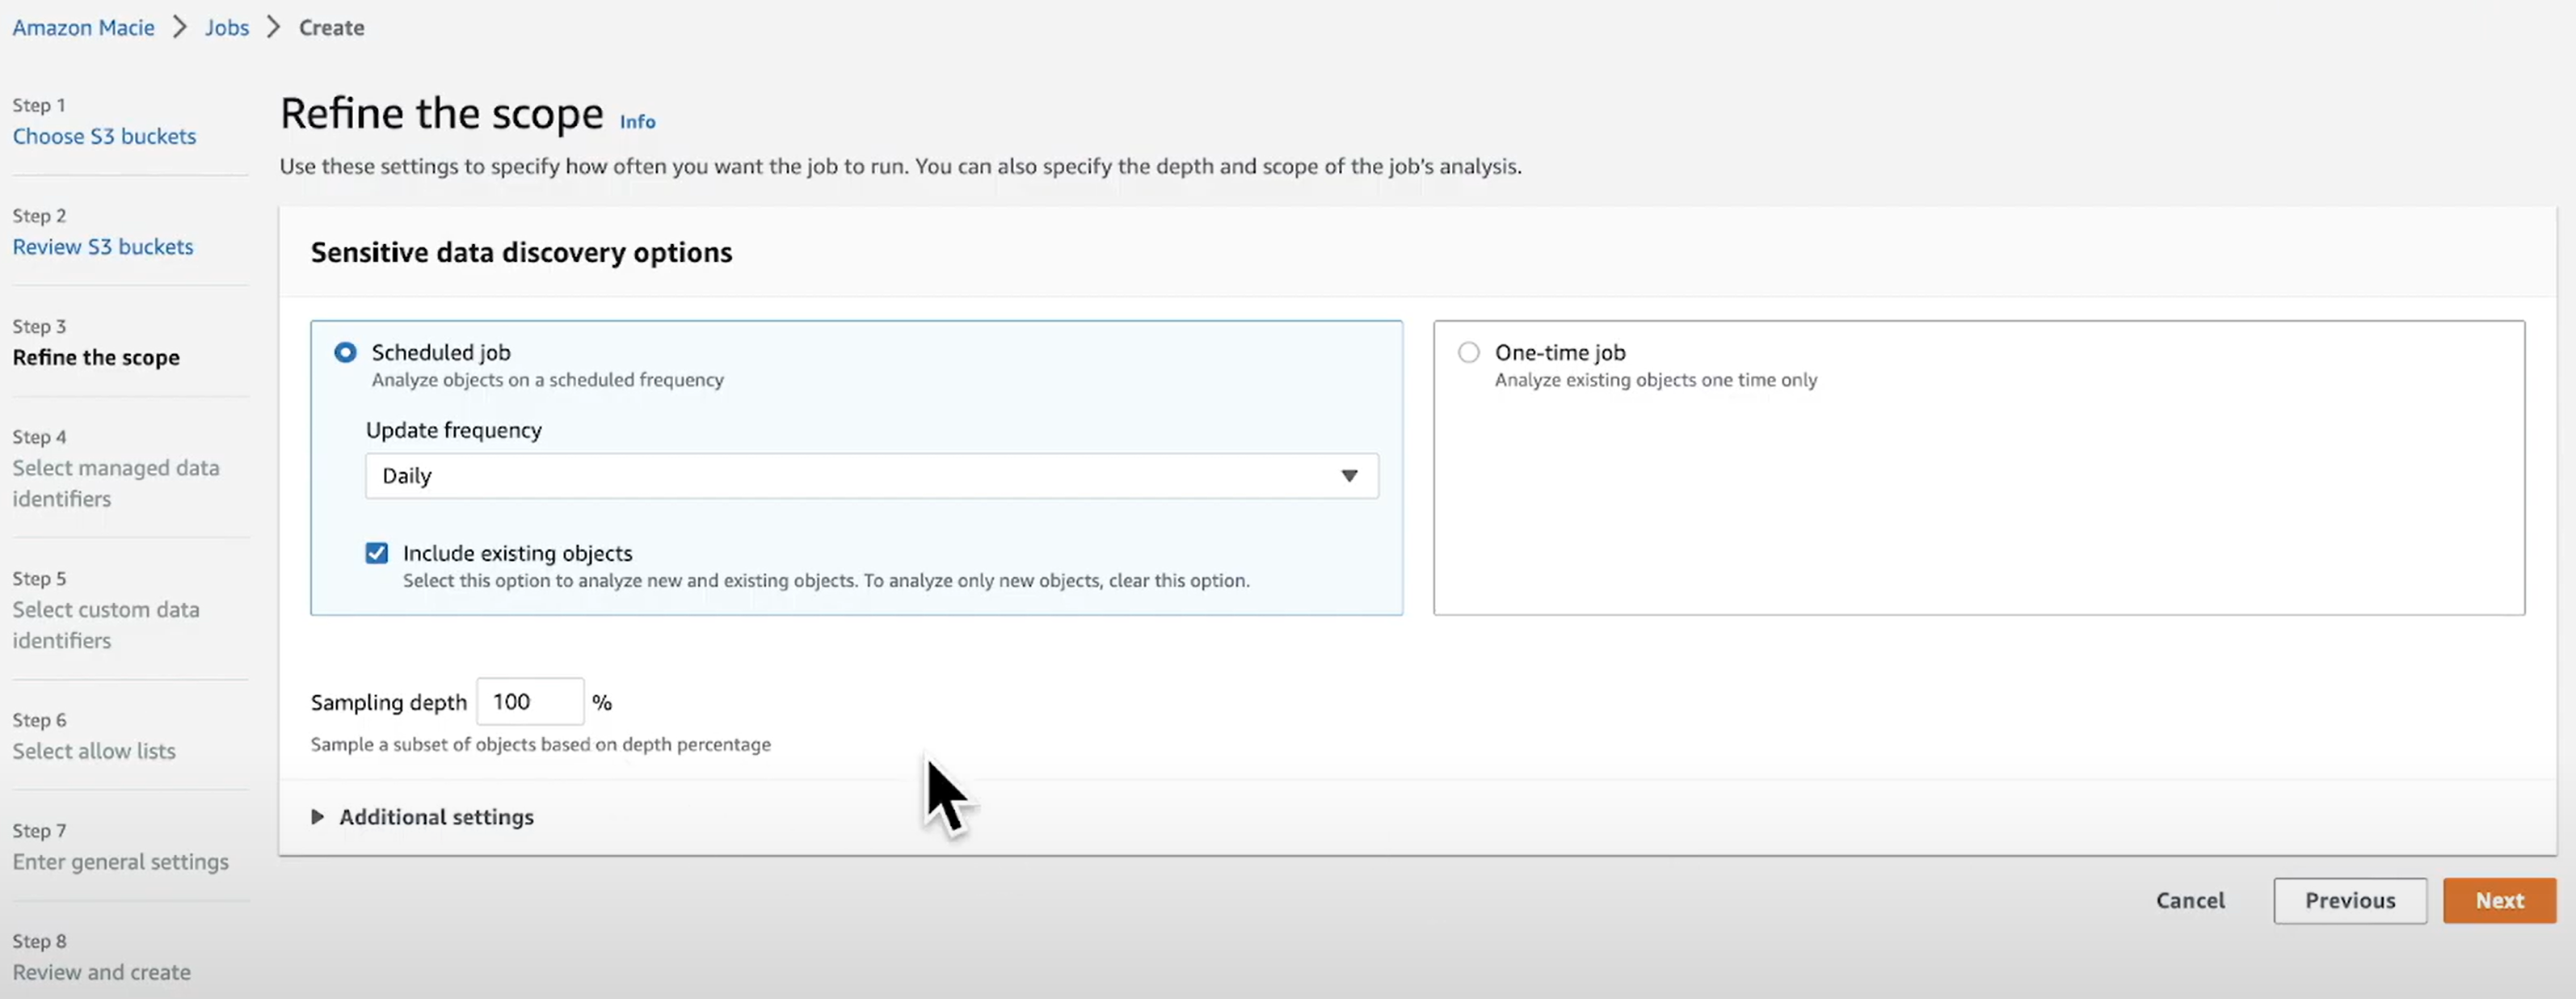
Task: Click the Update frequency dropdown arrow
Action: click(x=1349, y=476)
